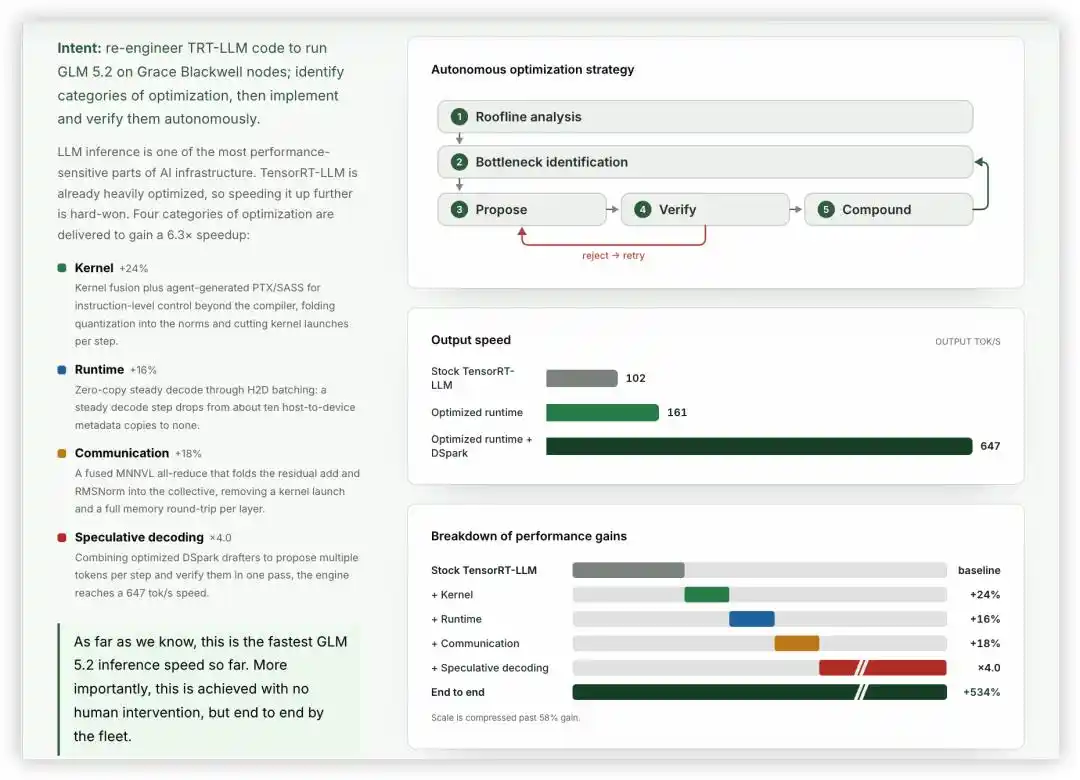Viewport: 1080px width, 780px height.
Task: Select the Bottleneck identification step box
Action: [x=705, y=163]
